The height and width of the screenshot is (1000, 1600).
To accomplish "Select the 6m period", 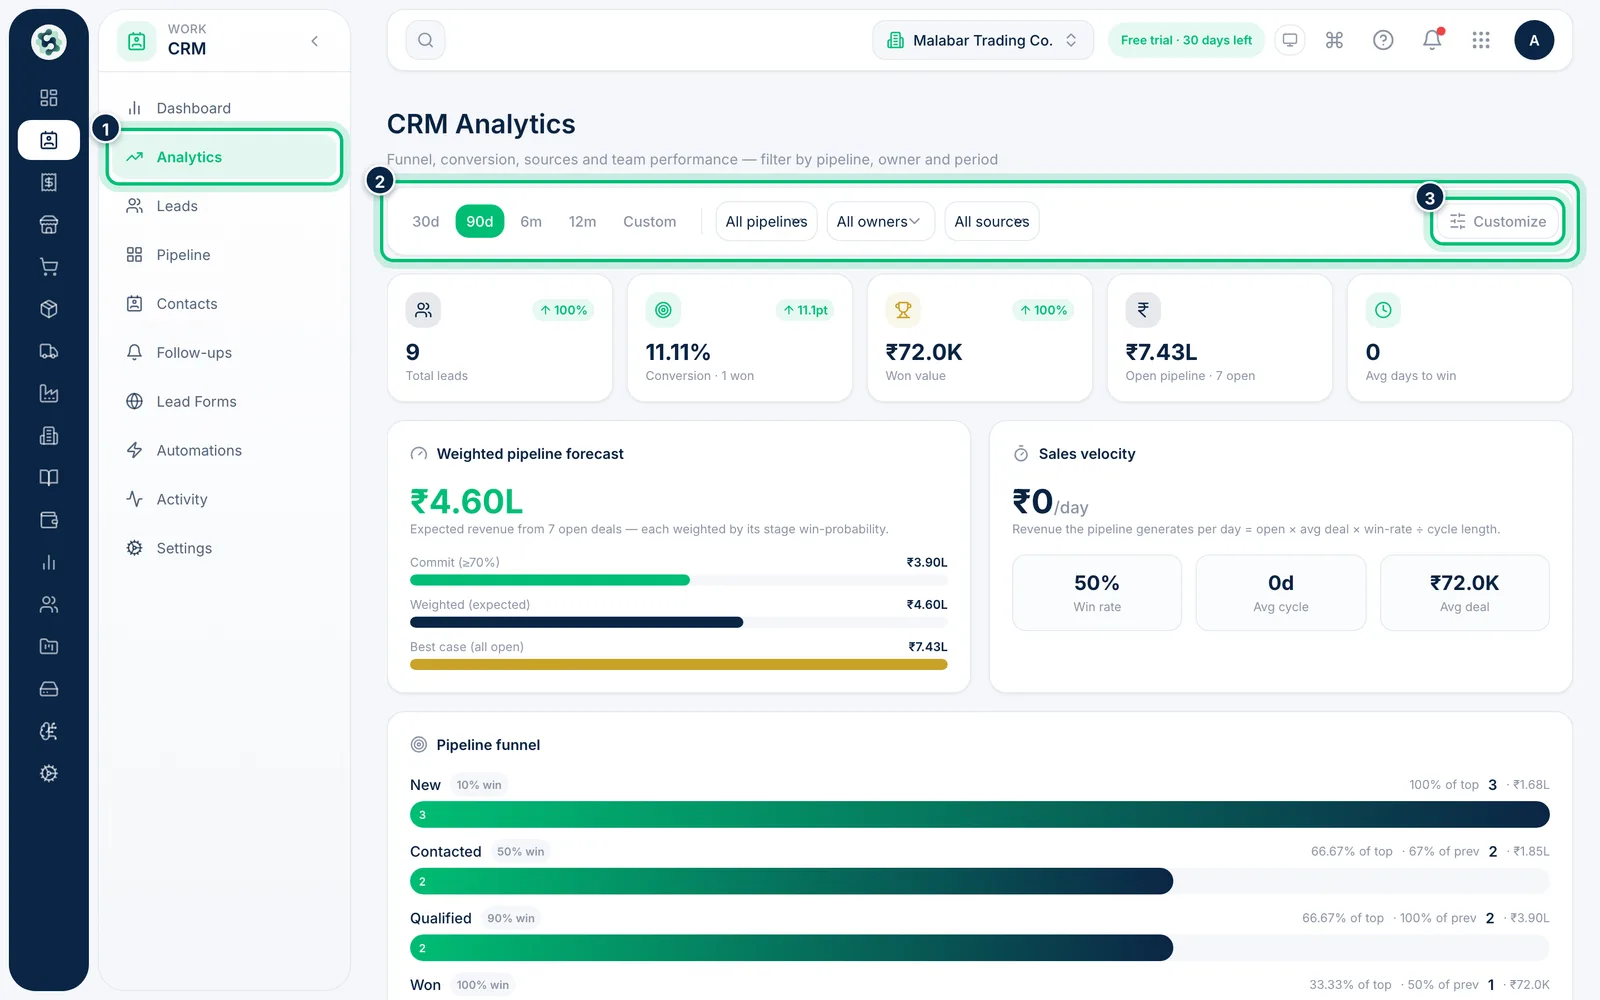I will [531, 221].
